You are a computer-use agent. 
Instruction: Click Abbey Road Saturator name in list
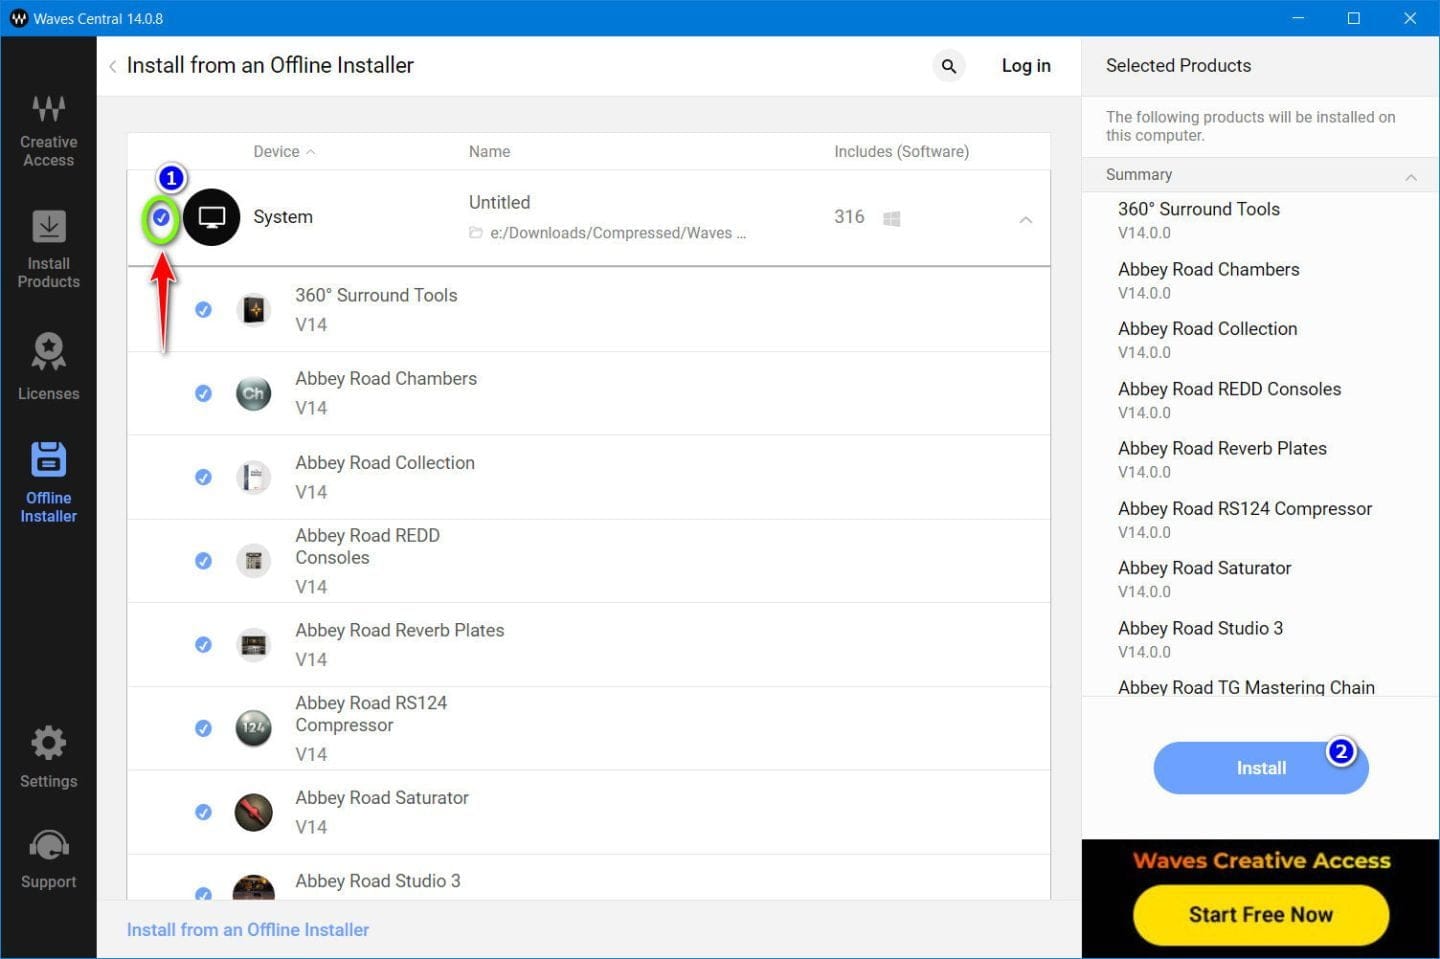tap(382, 798)
